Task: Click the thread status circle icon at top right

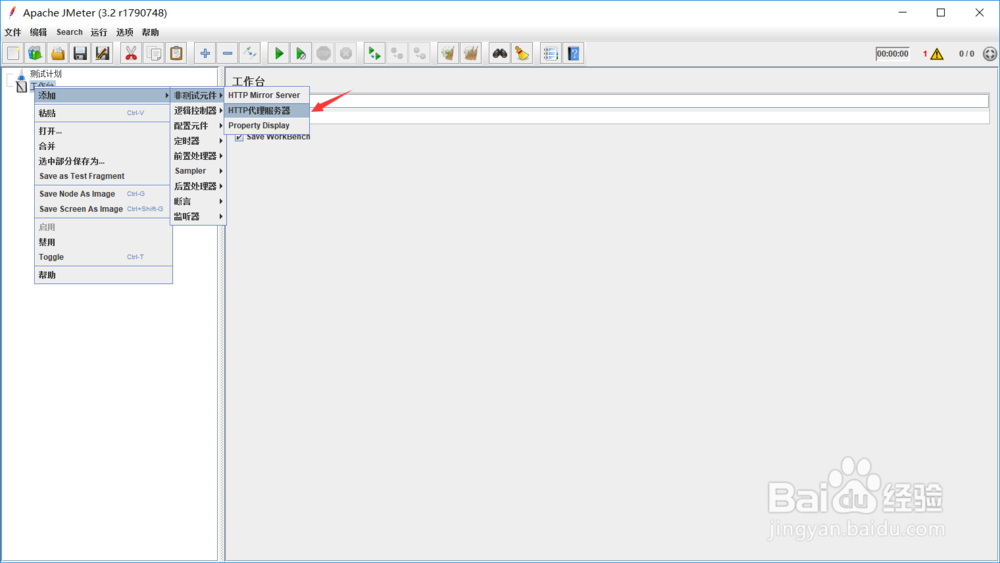Action: point(990,54)
